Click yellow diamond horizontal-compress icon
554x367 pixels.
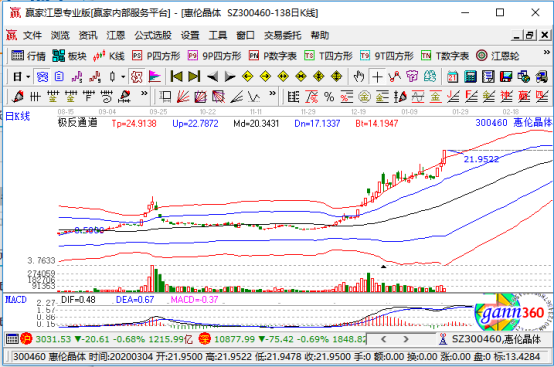click(x=301, y=77)
